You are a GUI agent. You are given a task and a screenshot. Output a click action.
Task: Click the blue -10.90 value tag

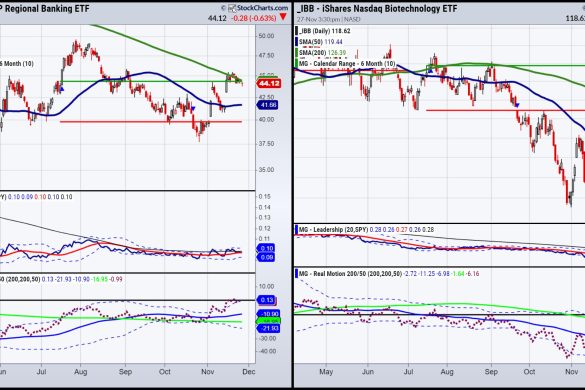(268, 313)
